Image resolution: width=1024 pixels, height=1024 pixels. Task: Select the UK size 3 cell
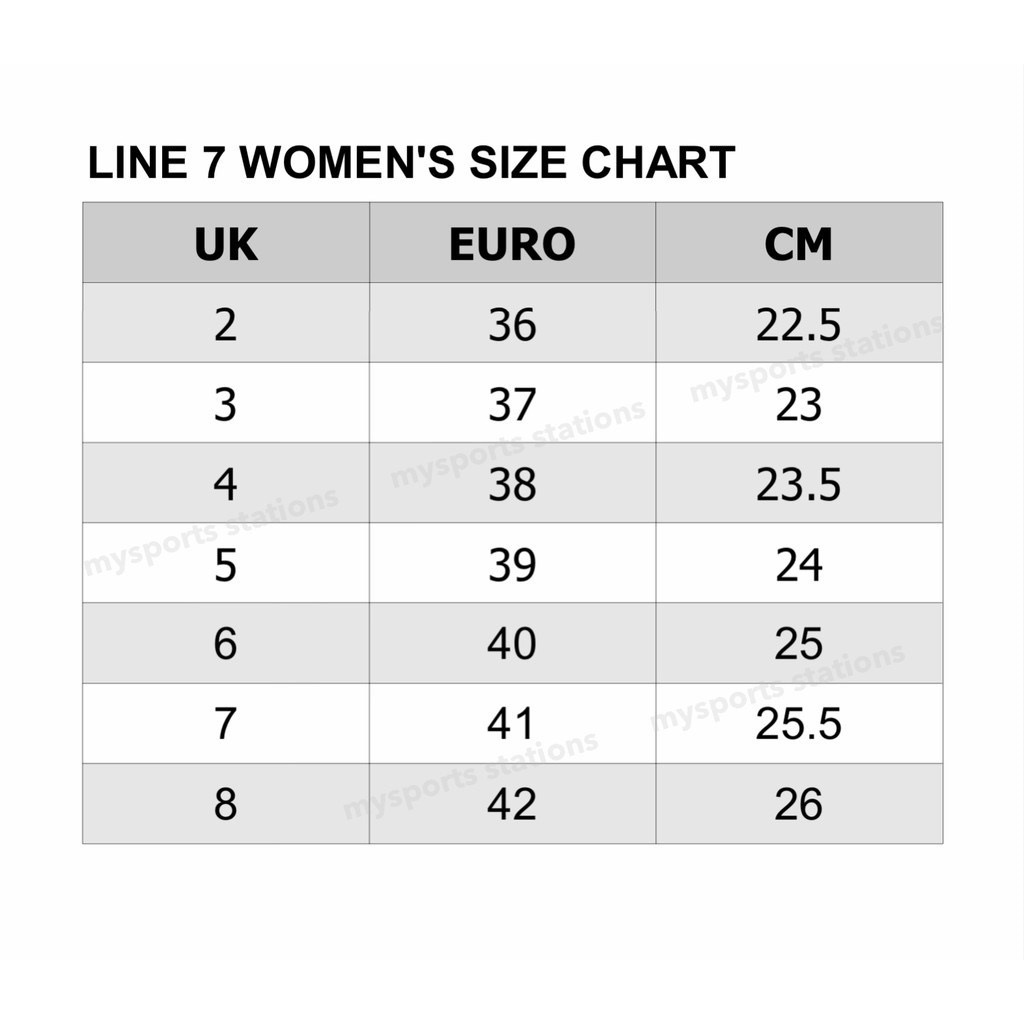tap(226, 404)
